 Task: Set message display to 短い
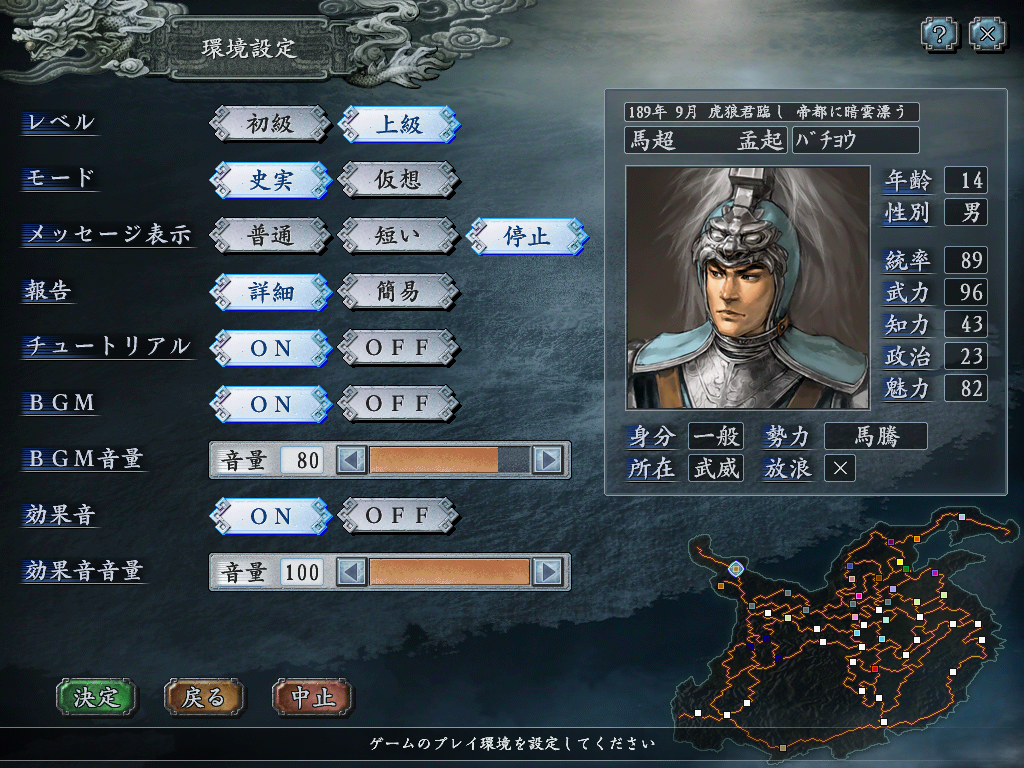coord(398,236)
